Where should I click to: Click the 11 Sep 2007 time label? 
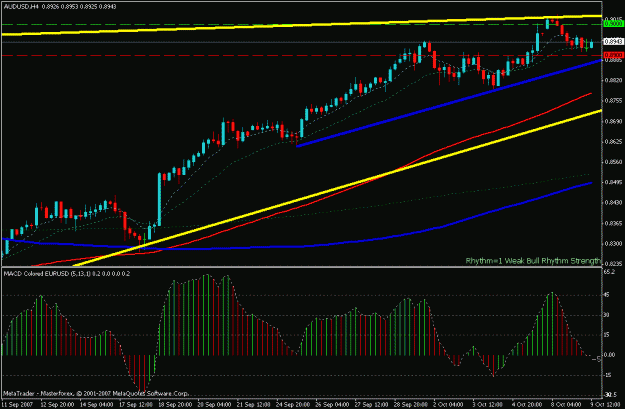(17, 404)
